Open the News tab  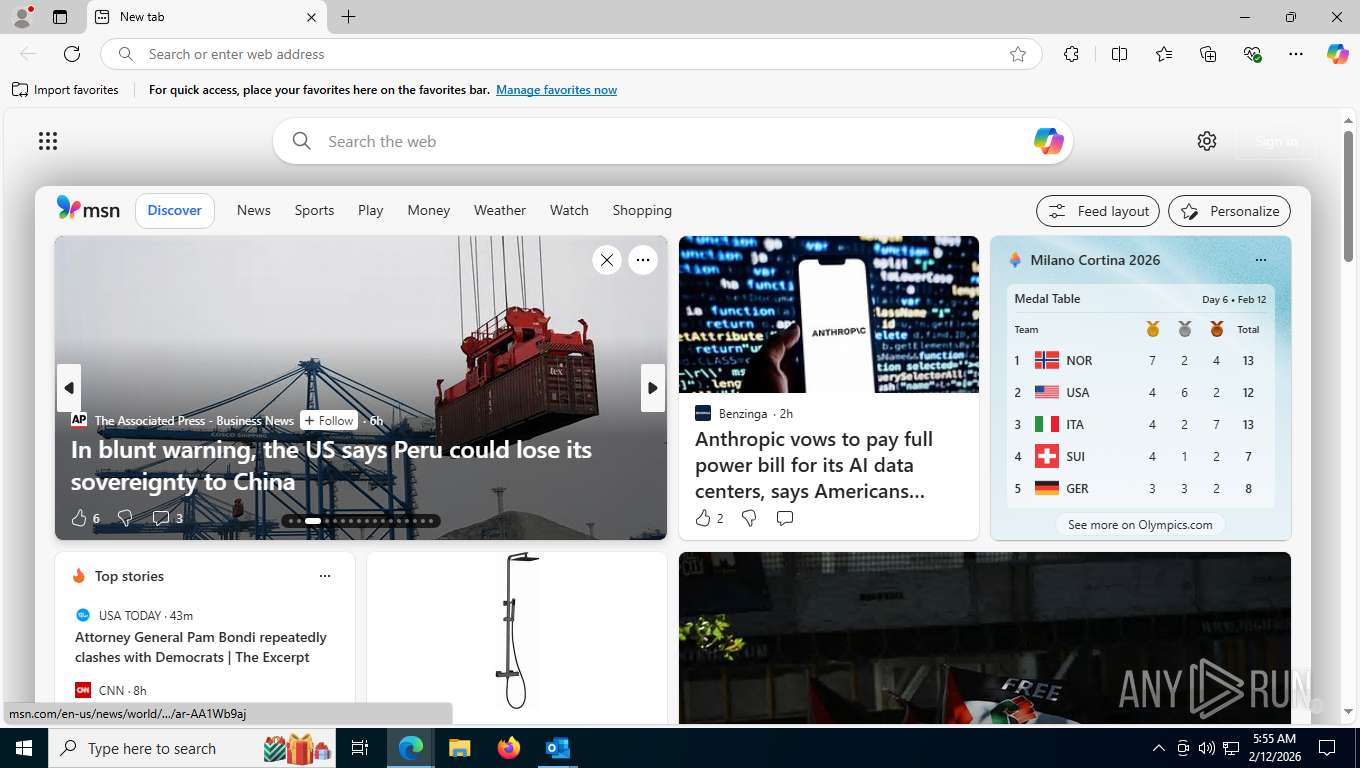[254, 210]
